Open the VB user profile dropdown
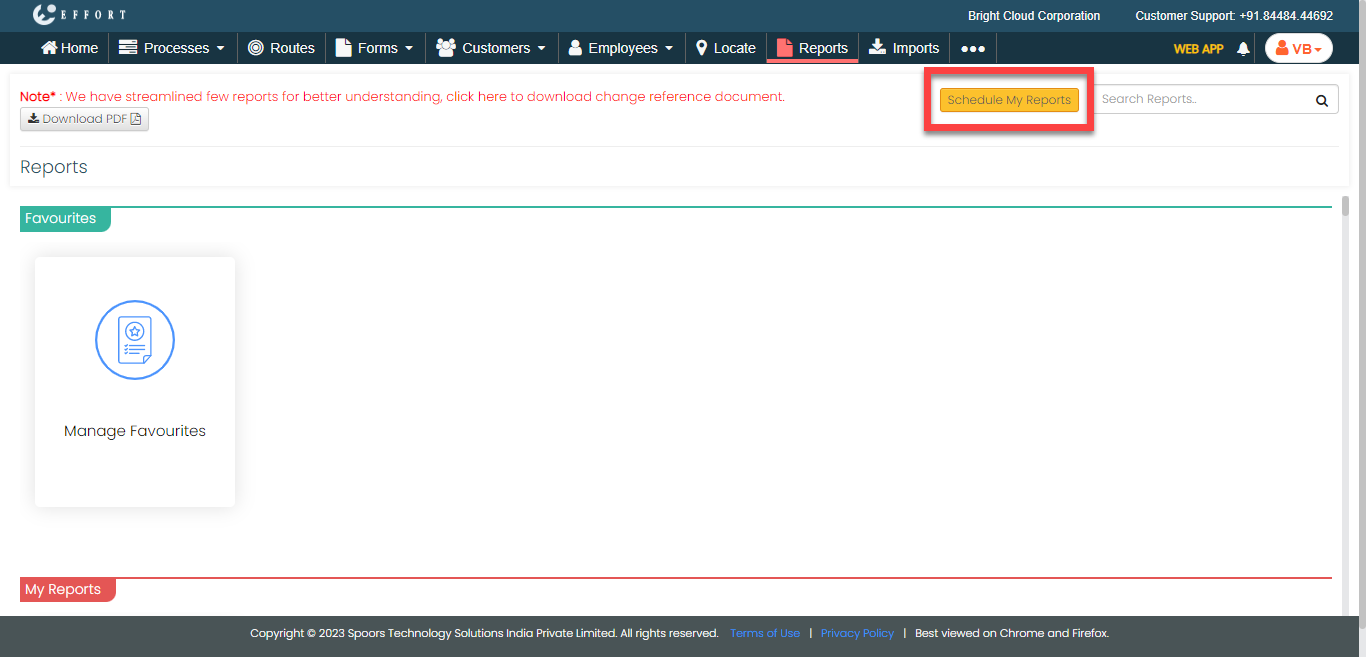 pos(1298,48)
